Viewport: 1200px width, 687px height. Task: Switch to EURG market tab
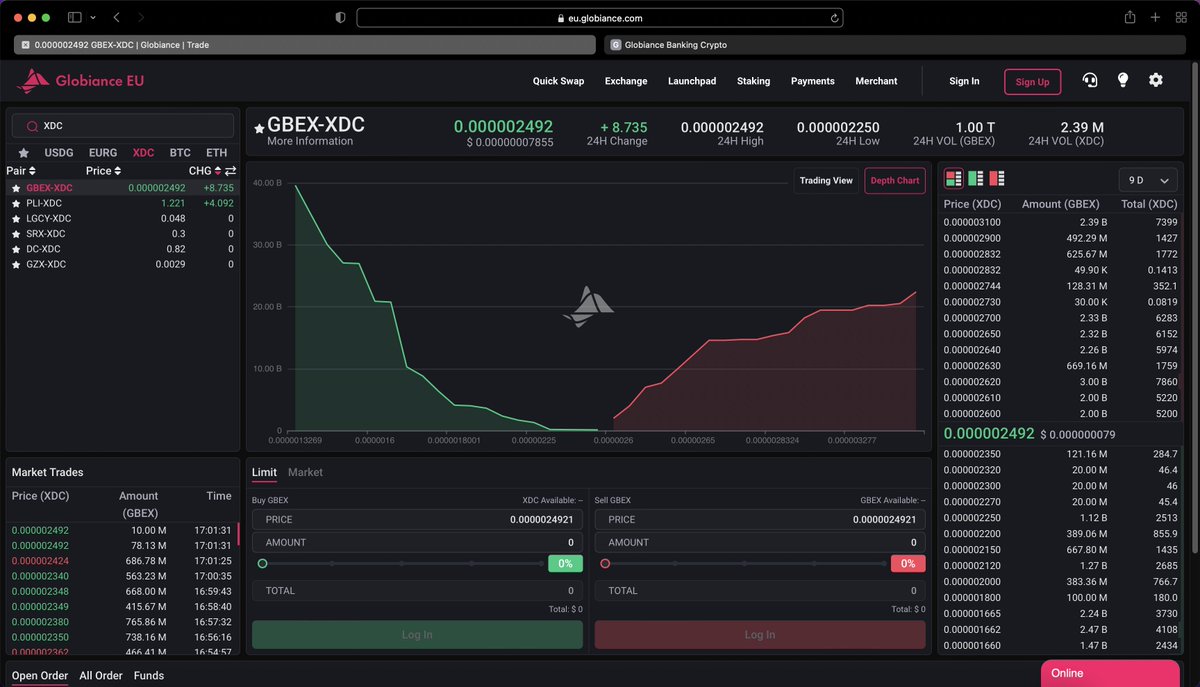point(103,153)
